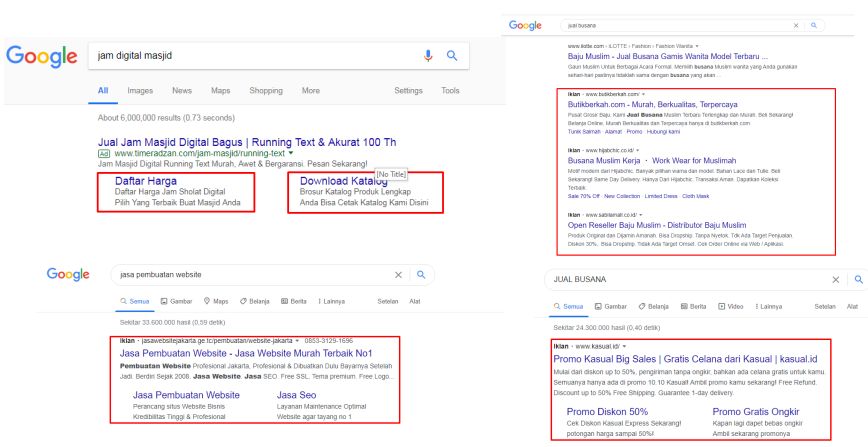This screenshot has width=868, height=447.
Task: Expand Lainnya menu in 'jasa pembuatan website' results
Action: (332, 301)
